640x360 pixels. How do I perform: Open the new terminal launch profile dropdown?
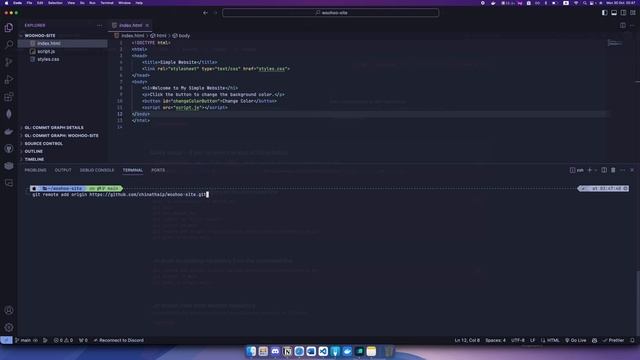coord(596,170)
